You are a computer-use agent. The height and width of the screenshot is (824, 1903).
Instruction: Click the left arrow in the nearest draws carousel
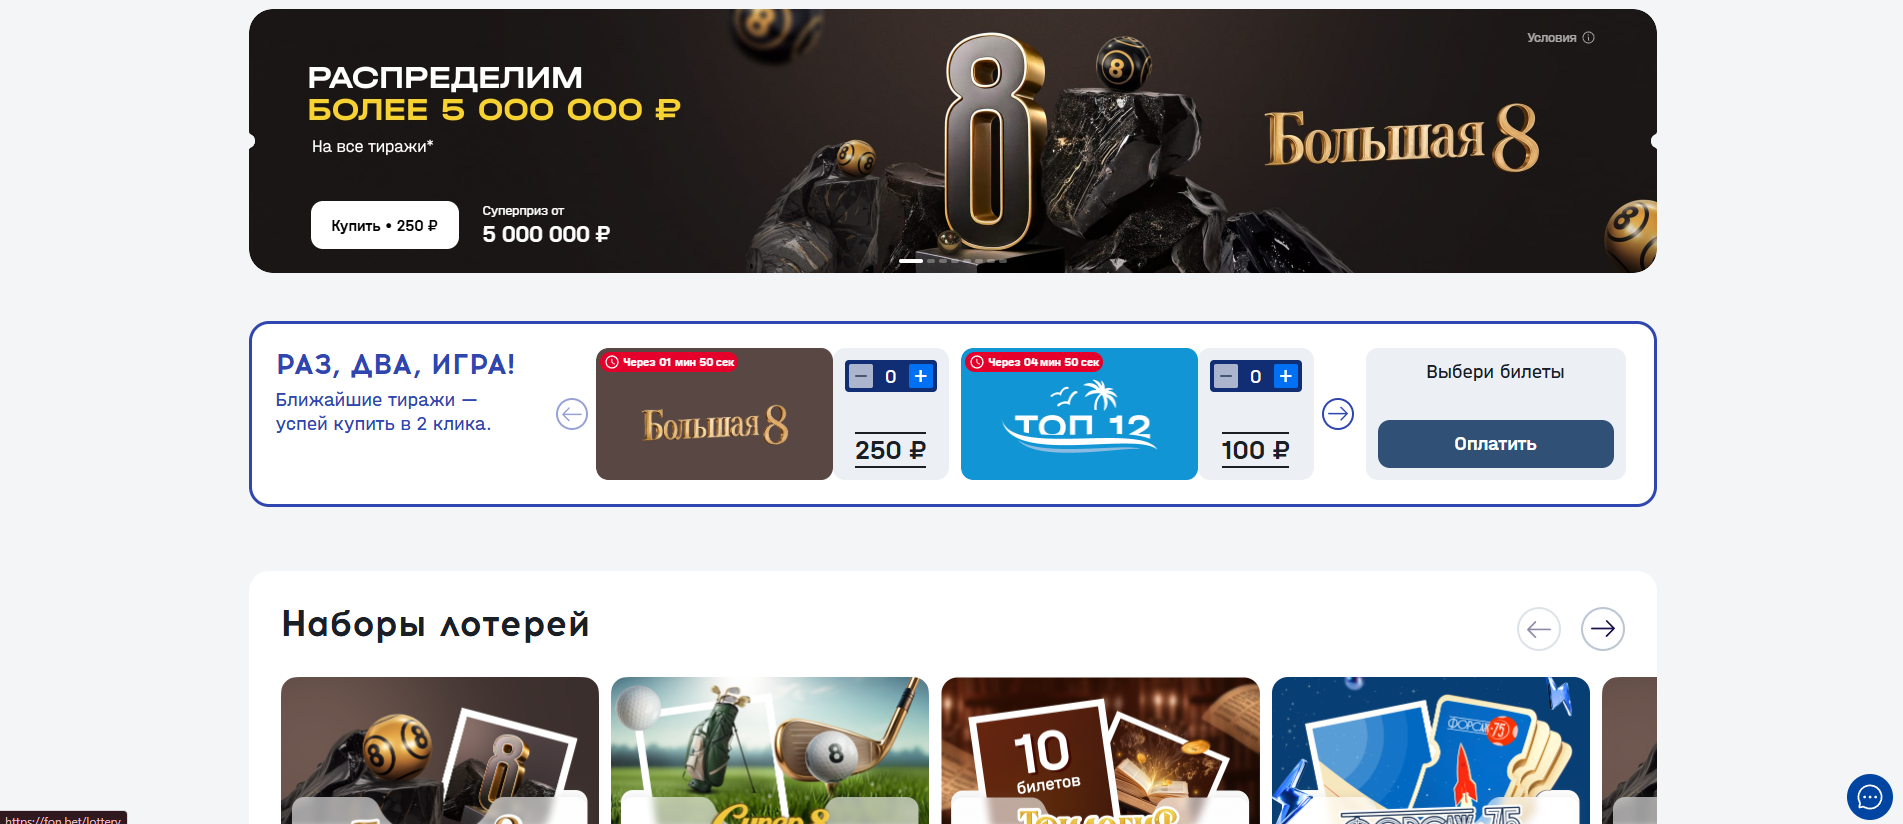coord(572,414)
